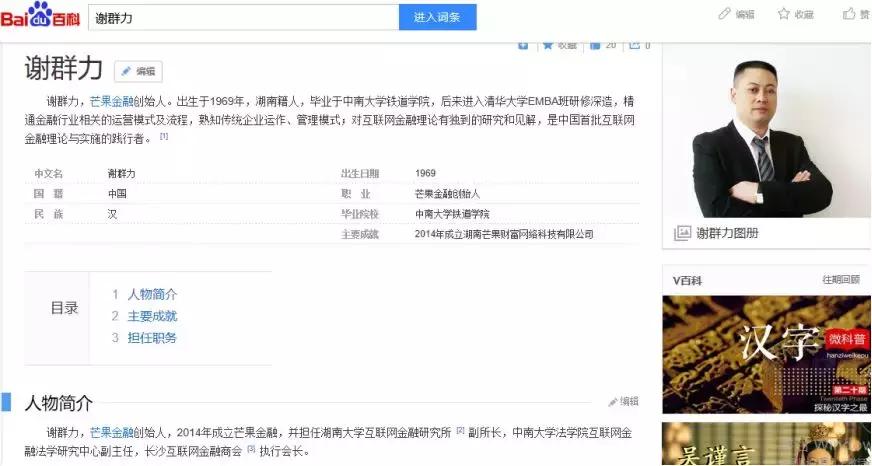Click the star icon in top header
872x466 pixels.
[784, 14]
